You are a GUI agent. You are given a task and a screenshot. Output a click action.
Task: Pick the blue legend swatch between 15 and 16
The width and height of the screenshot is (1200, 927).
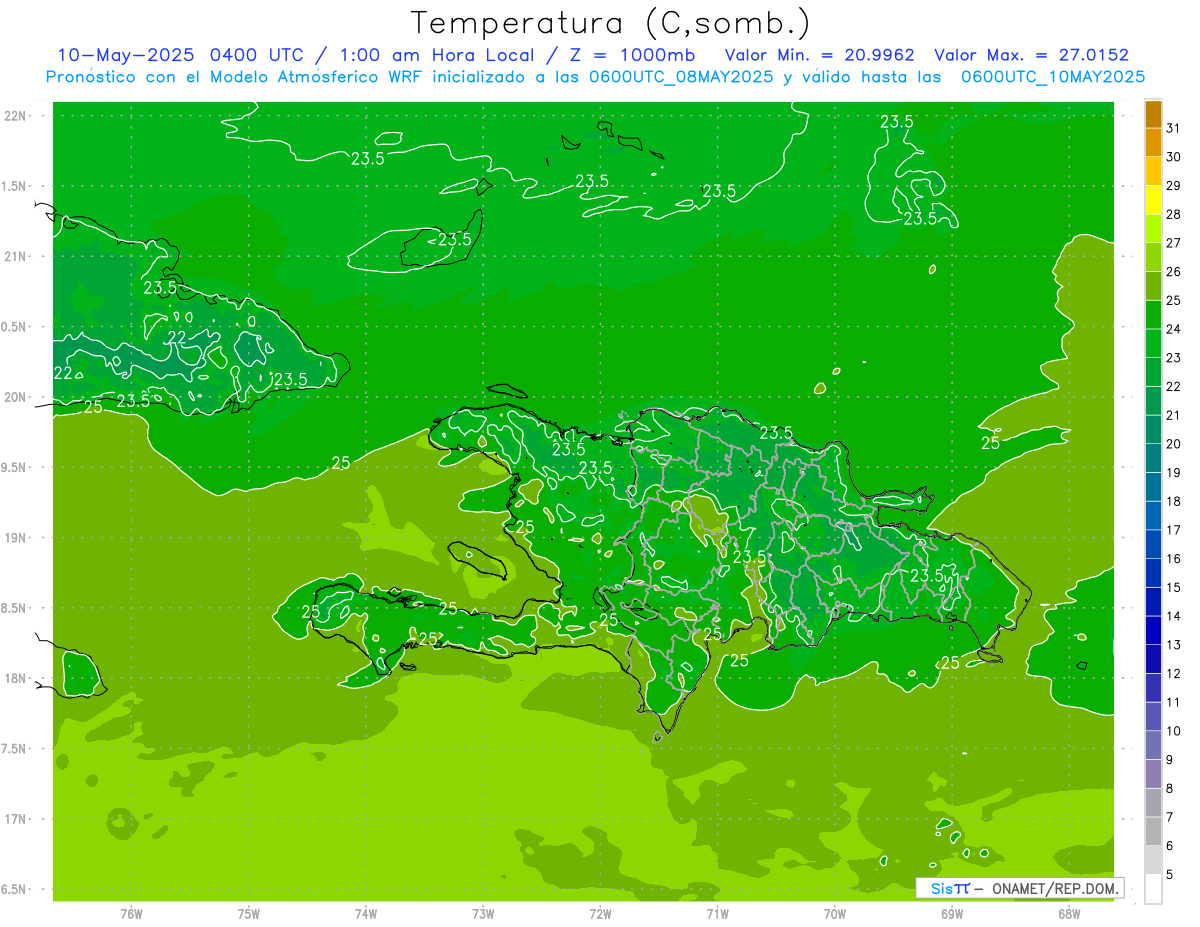click(1153, 574)
